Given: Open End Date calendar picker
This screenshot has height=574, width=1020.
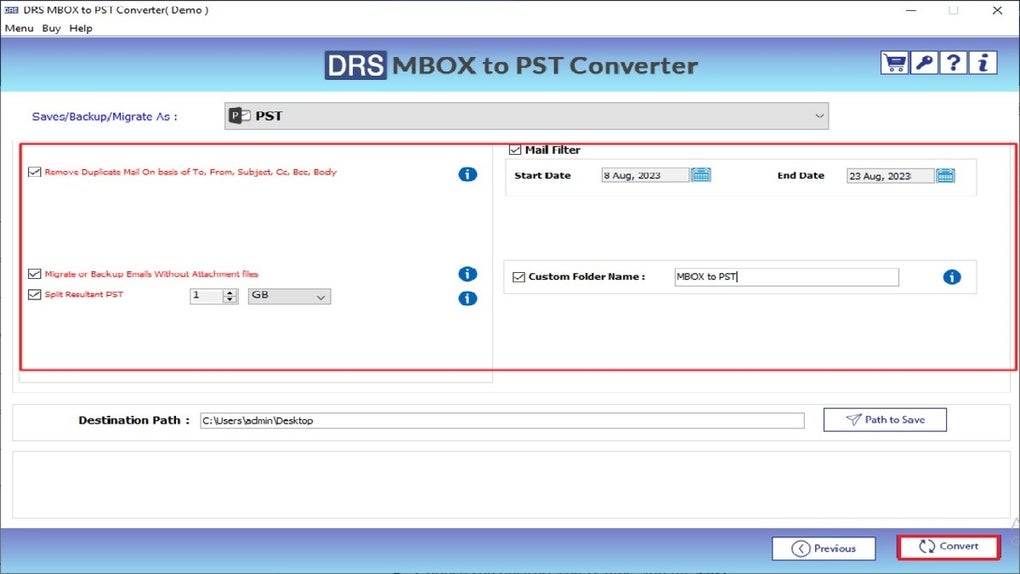Looking at the screenshot, I should (945, 176).
